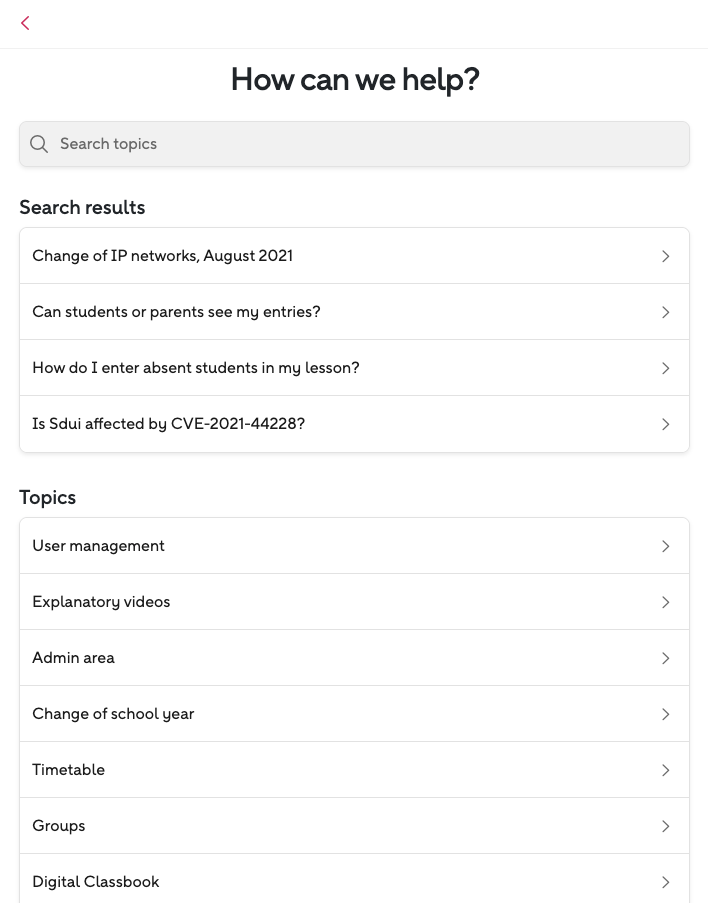Screen dimensions: 708x903
Task: Click into the Search topics field
Action: click(x=360, y=144)
